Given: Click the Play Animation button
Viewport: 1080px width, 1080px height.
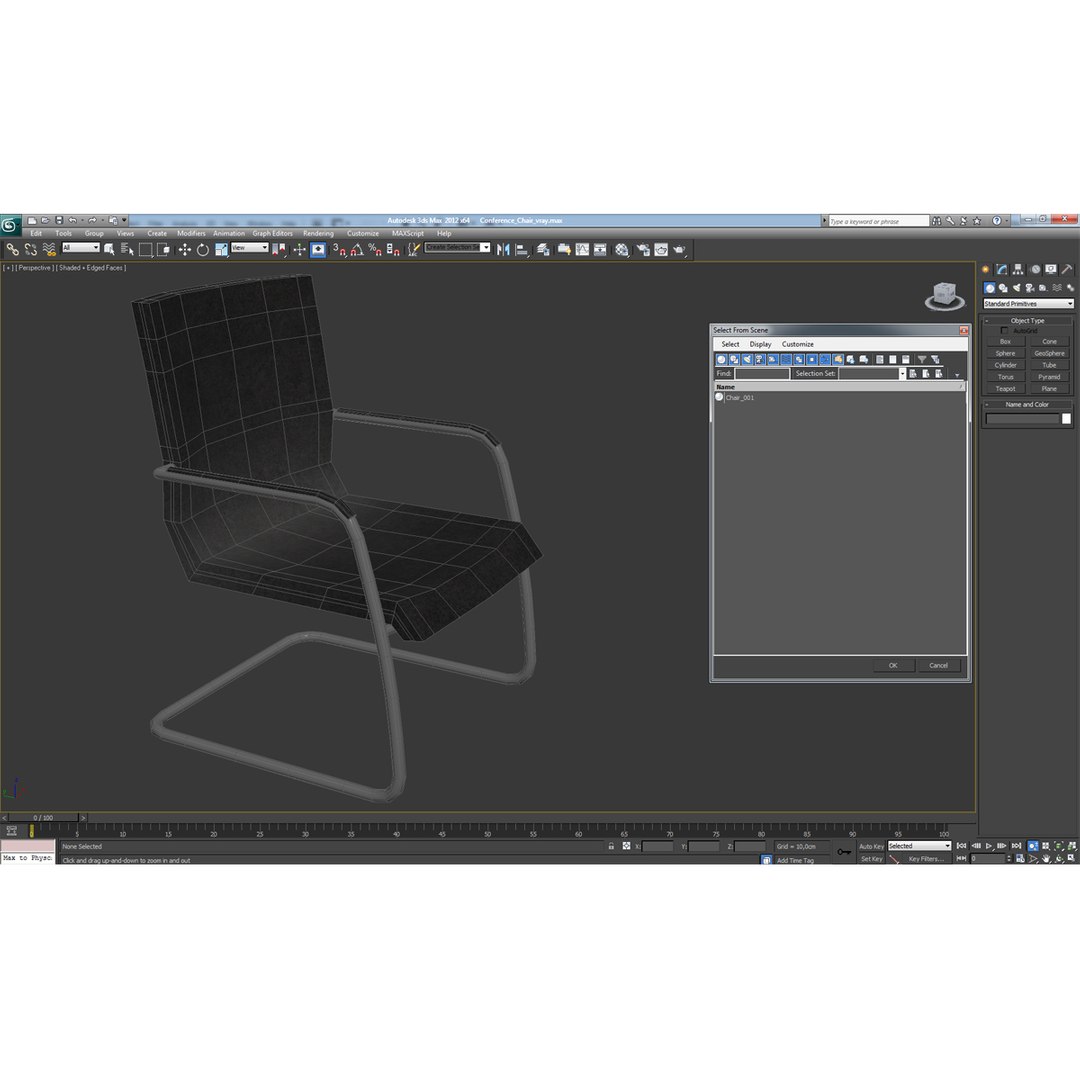Looking at the screenshot, I should [989, 846].
